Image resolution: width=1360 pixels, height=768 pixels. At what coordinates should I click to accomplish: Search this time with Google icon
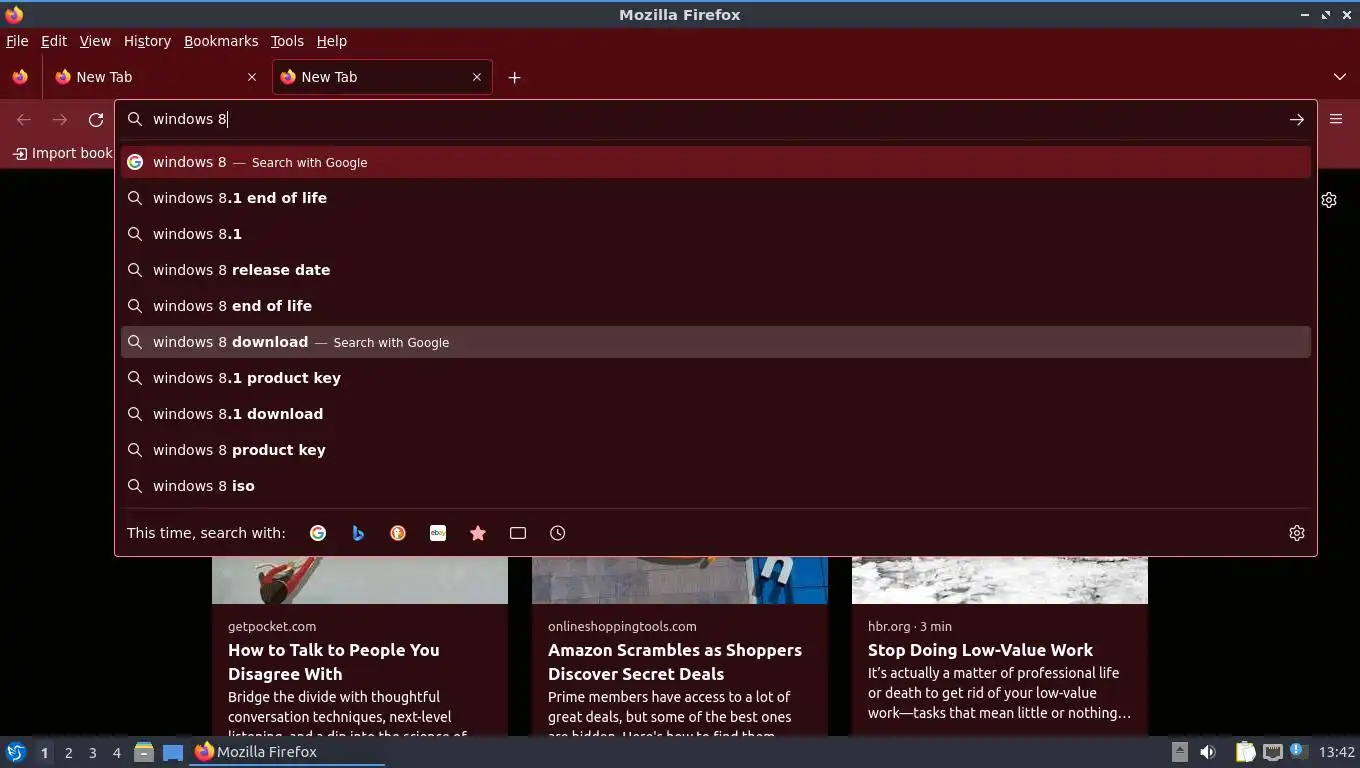[318, 533]
